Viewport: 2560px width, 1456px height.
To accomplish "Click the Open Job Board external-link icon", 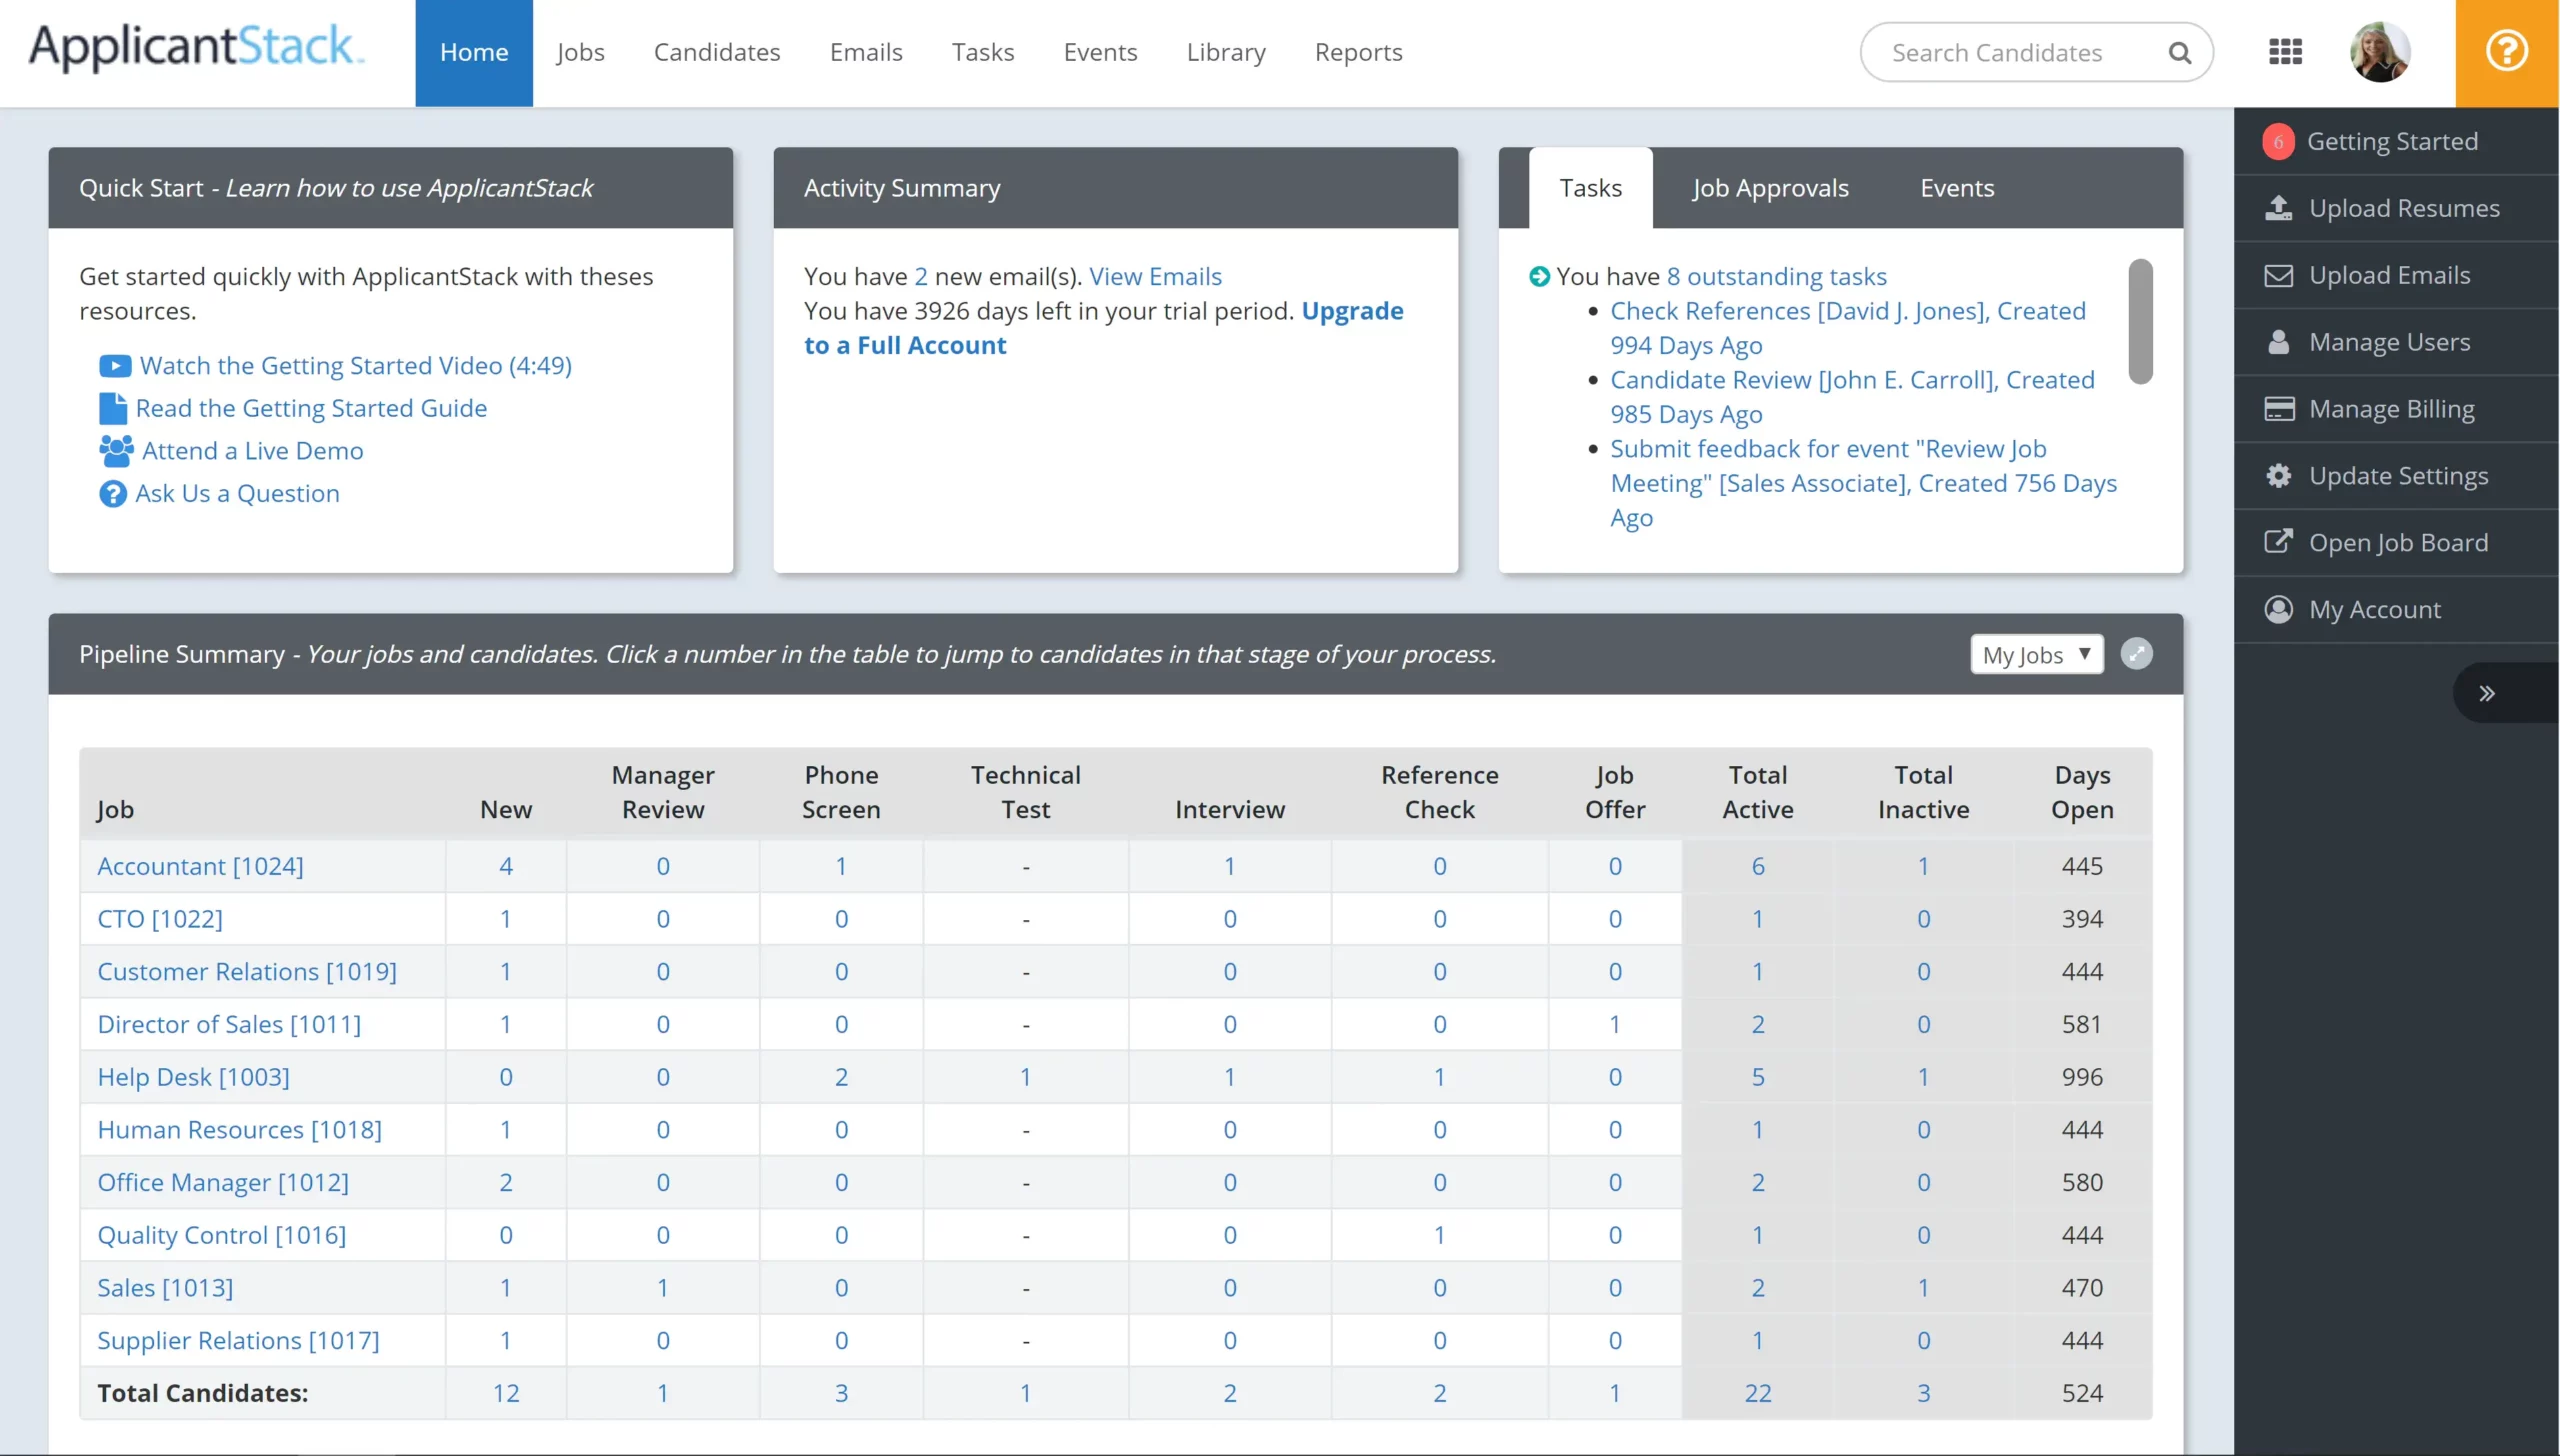I will tap(2278, 542).
